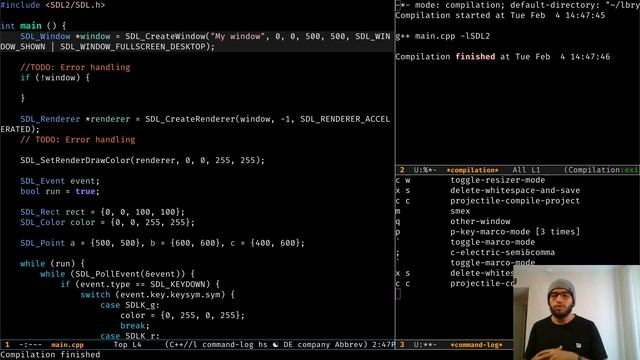640x360 pixels.
Task: Click 'if (!window) {' line
Action: point(55,78)
